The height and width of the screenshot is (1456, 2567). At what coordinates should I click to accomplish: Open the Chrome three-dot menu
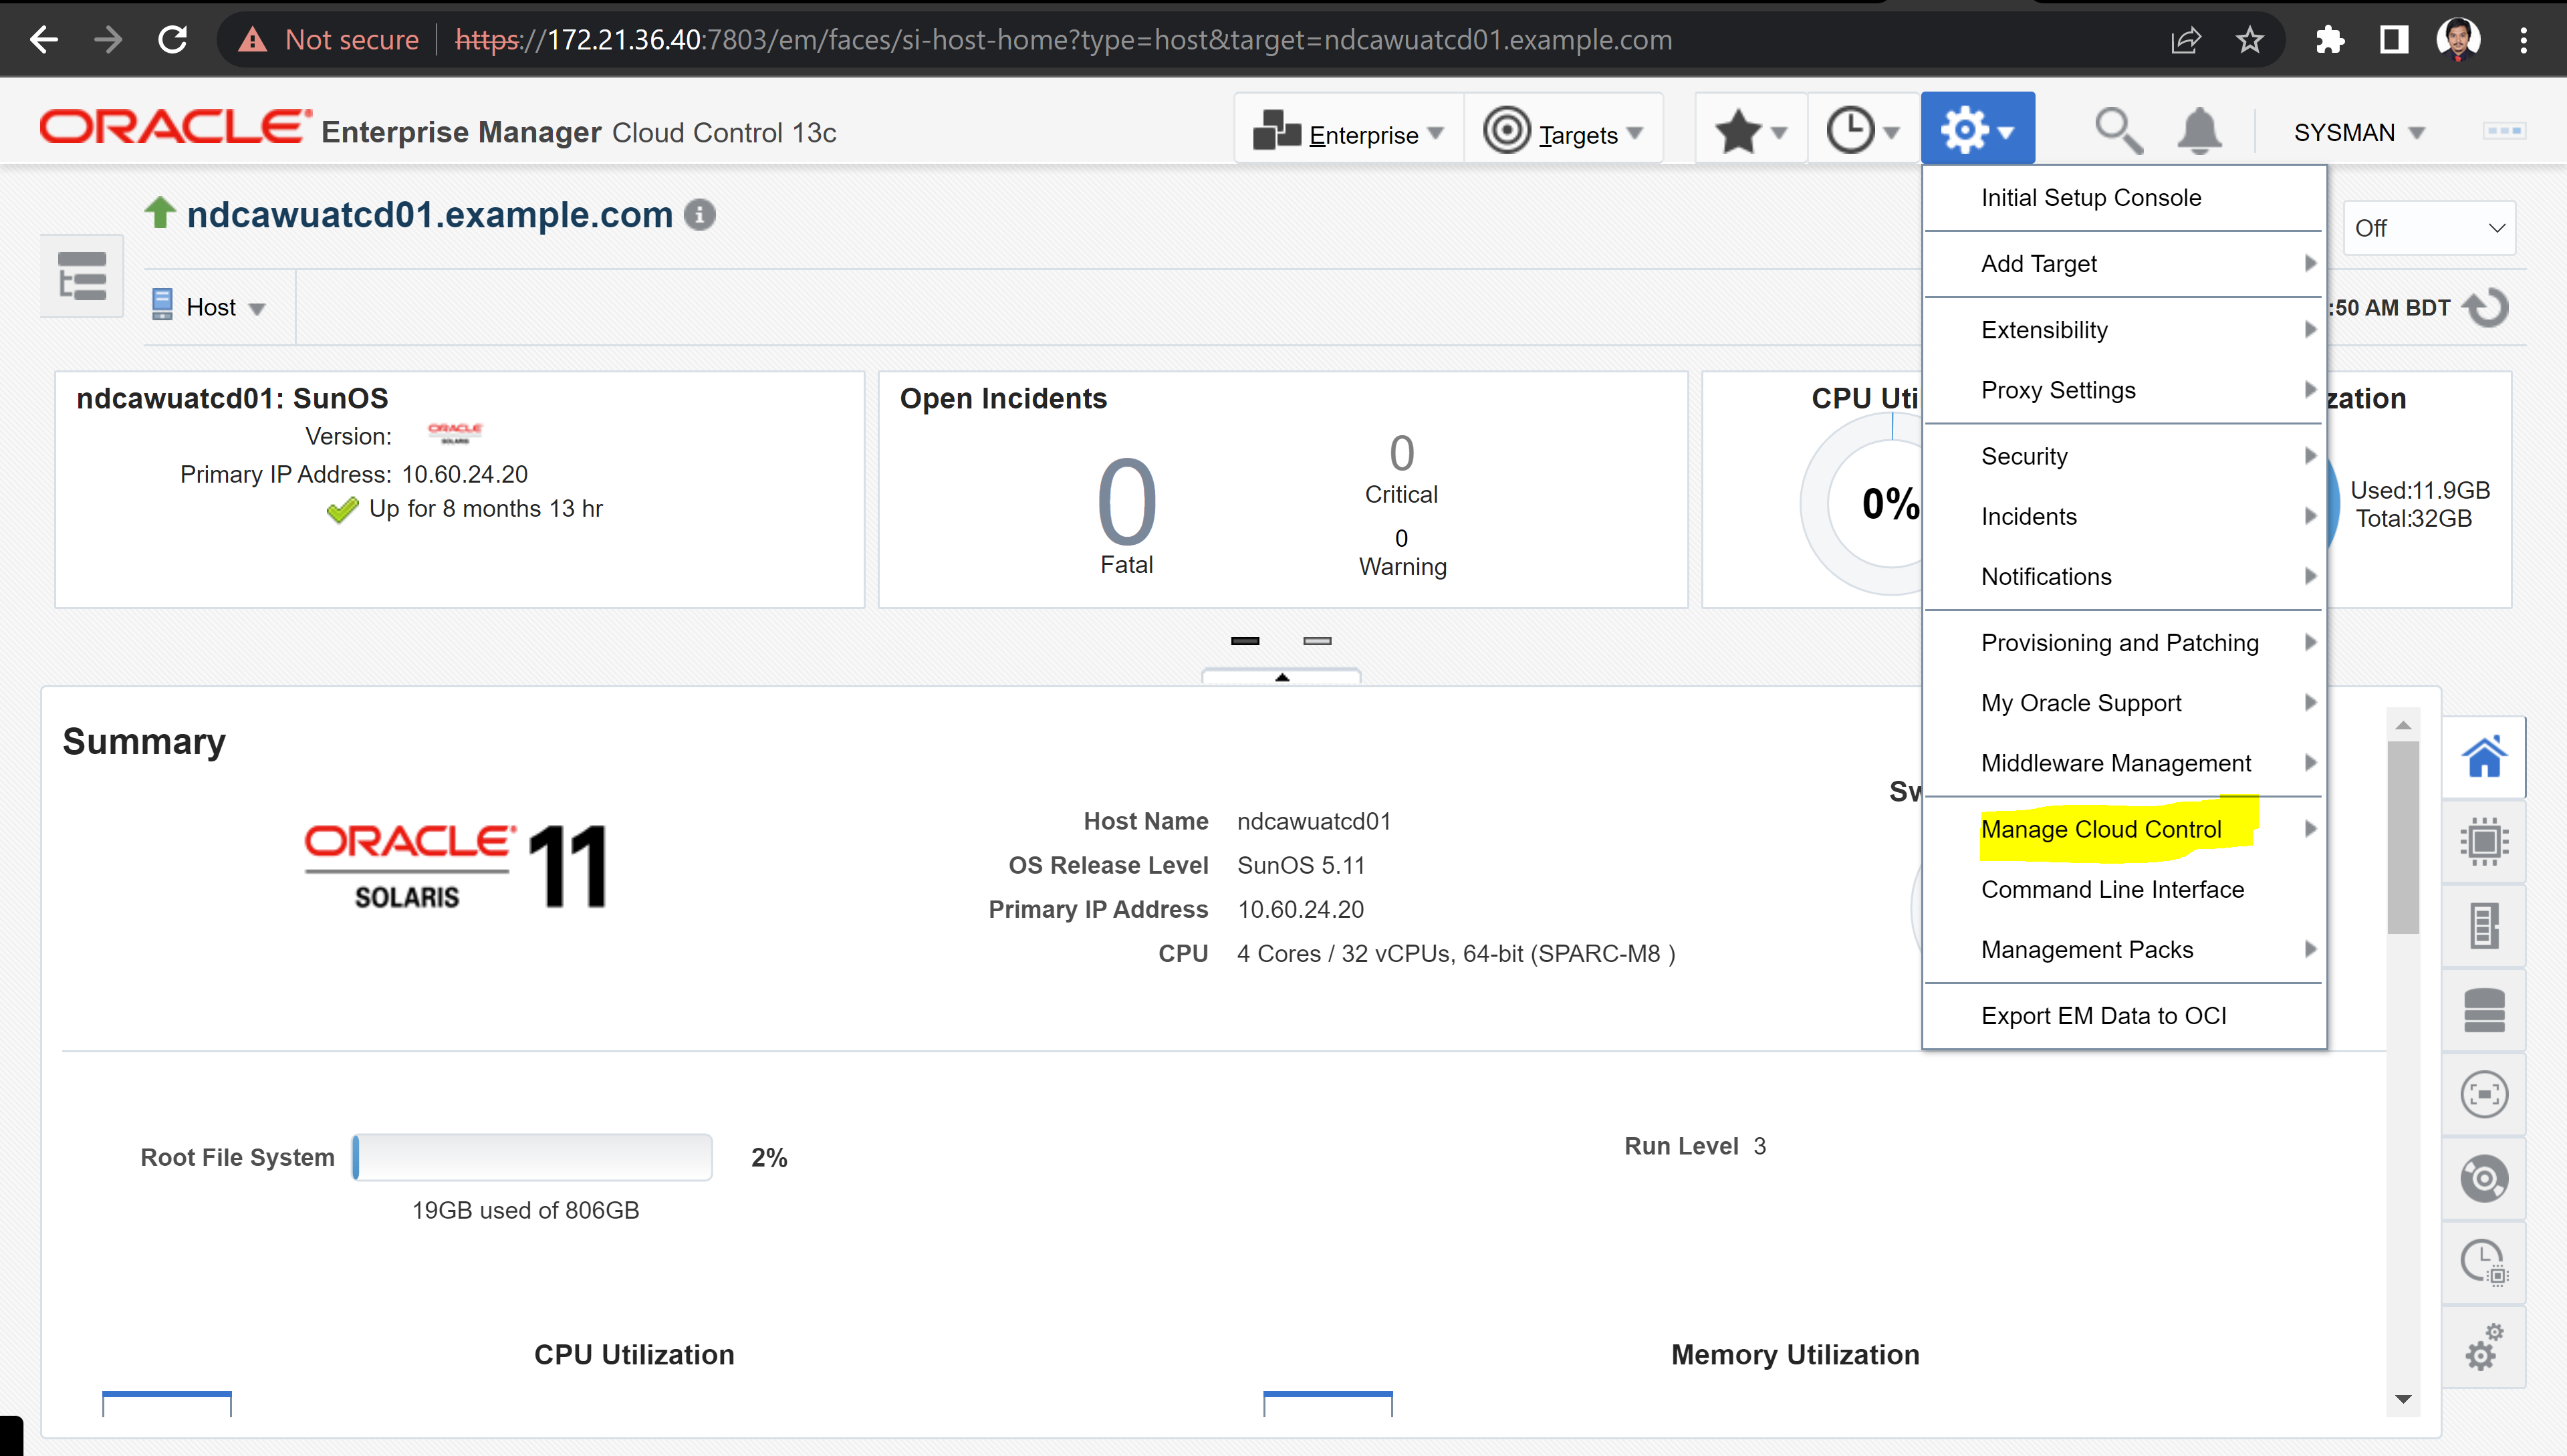pos(2524,40)
